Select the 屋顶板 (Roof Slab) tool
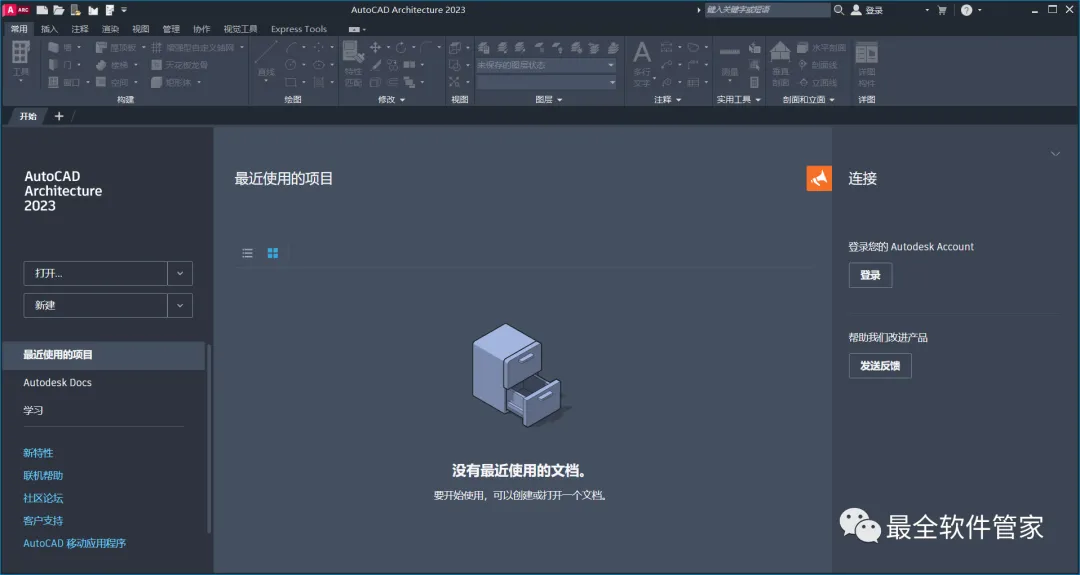The height and width of the screenshot is (575, 1080). pos(120,48)
